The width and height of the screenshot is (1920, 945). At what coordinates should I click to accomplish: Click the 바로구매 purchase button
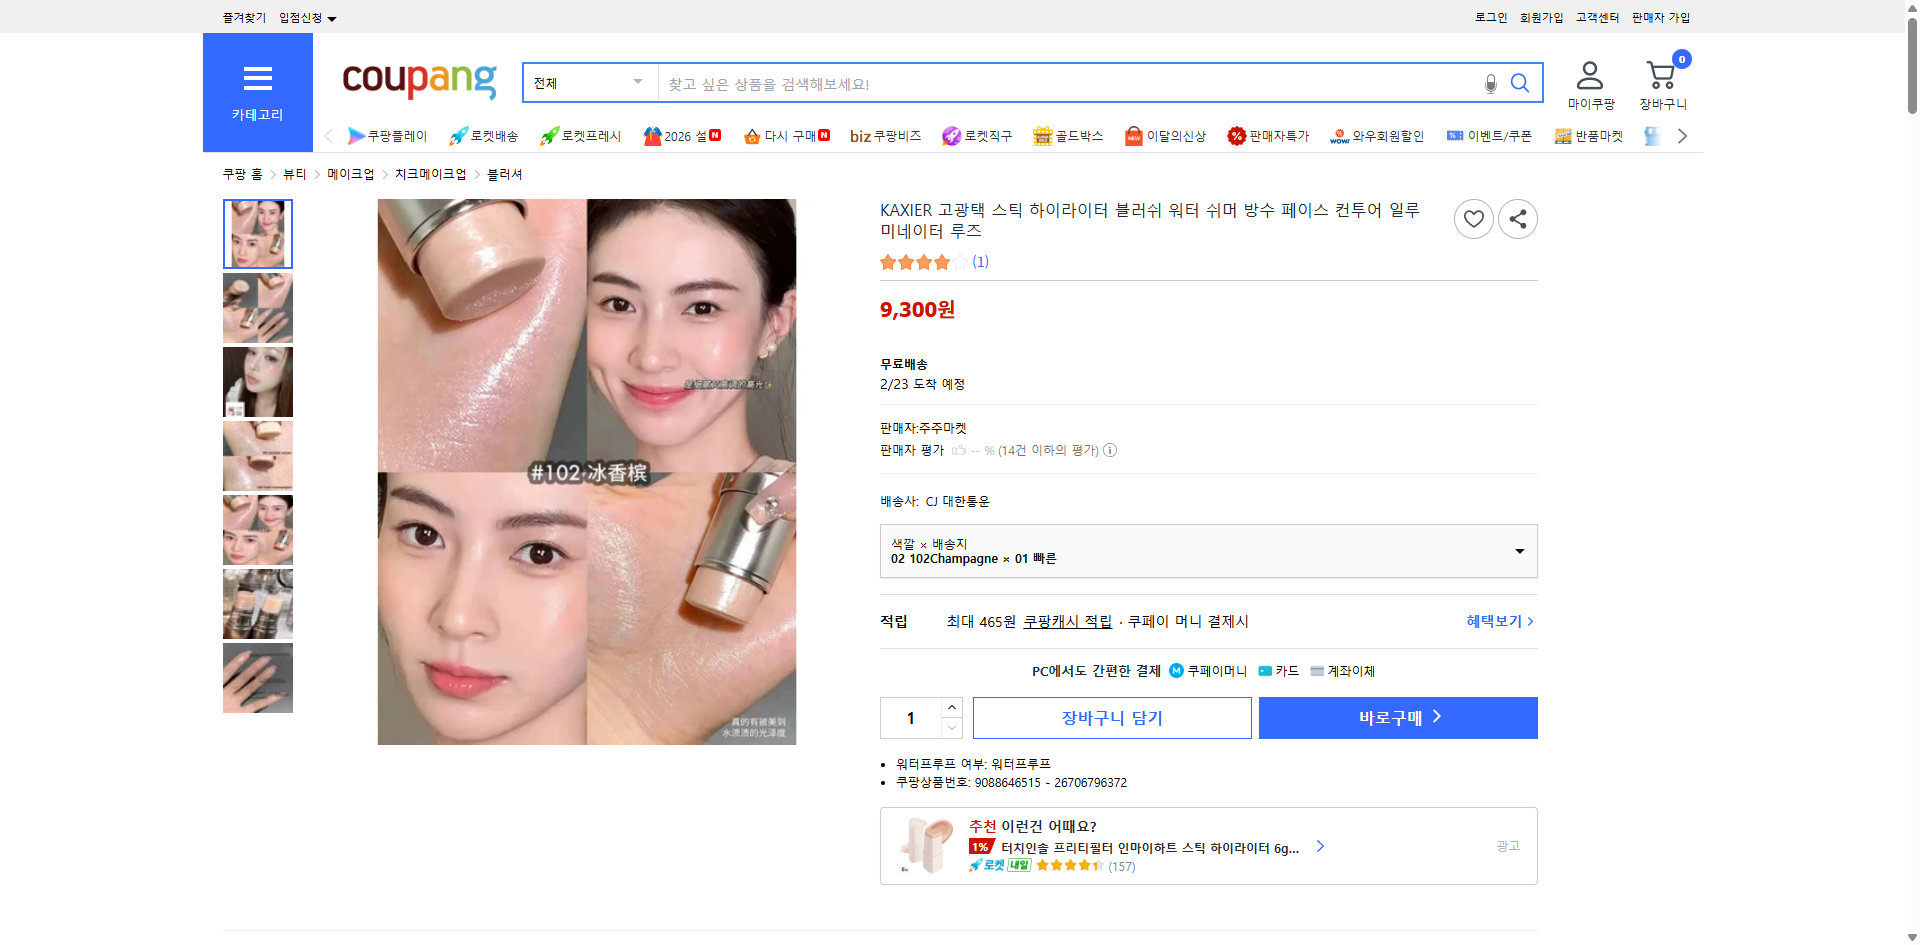1397,717
